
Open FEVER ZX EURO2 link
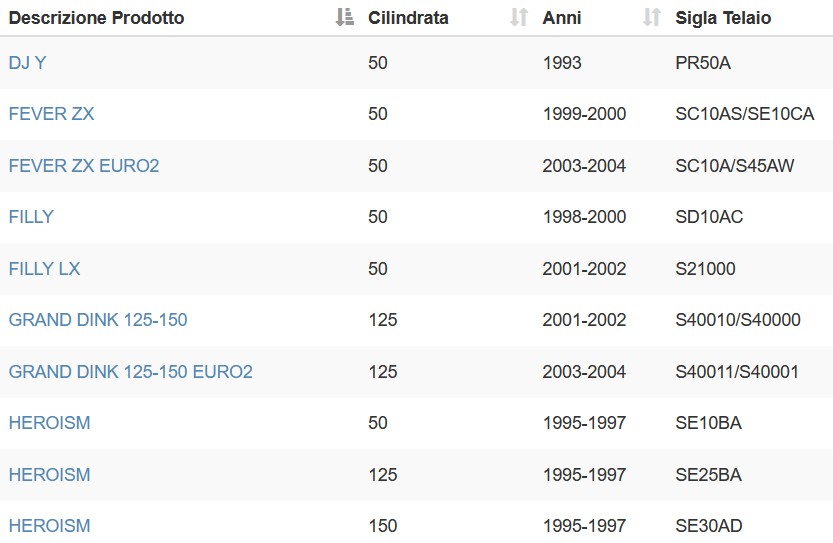(x=84, y=166)
